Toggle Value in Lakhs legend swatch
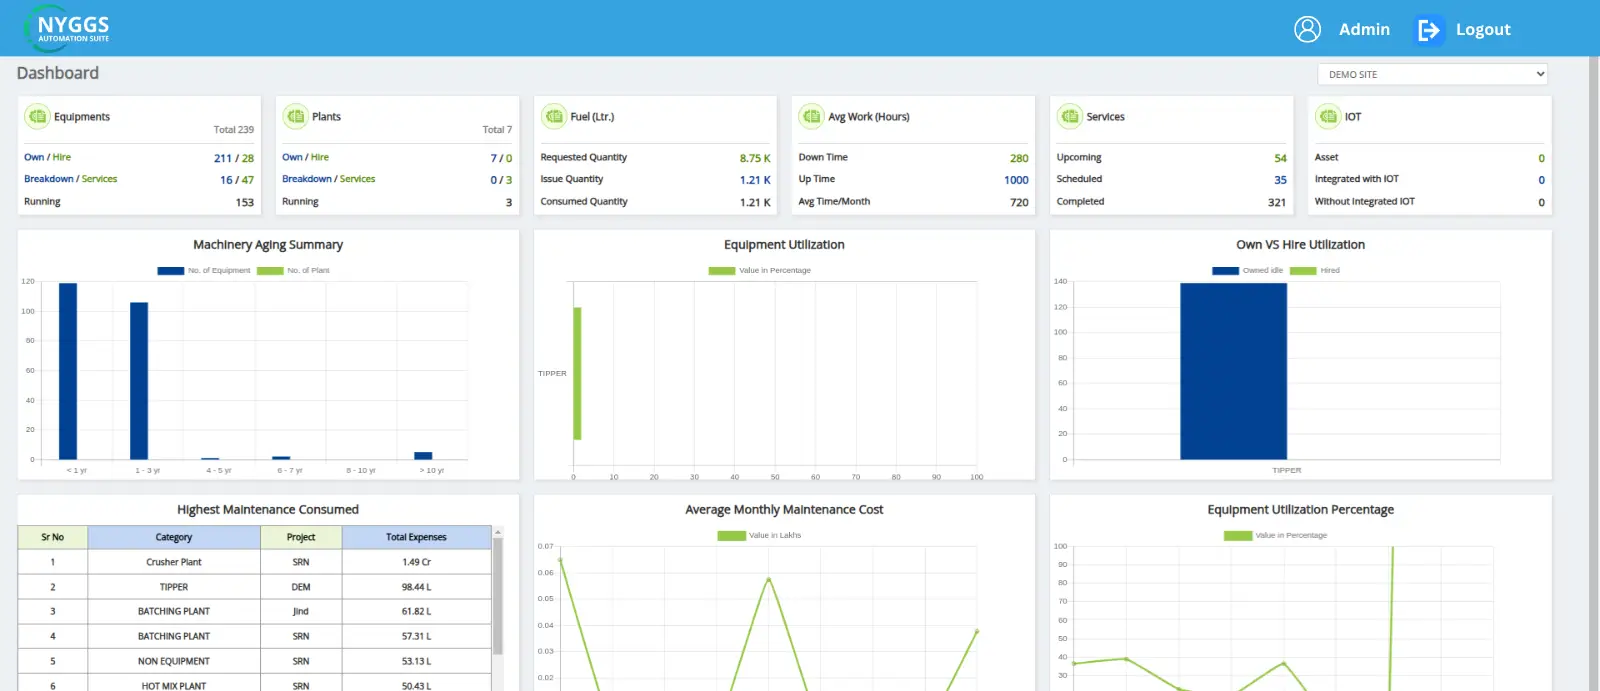Viewport: 1600px width, 691px height. point(731,535)
